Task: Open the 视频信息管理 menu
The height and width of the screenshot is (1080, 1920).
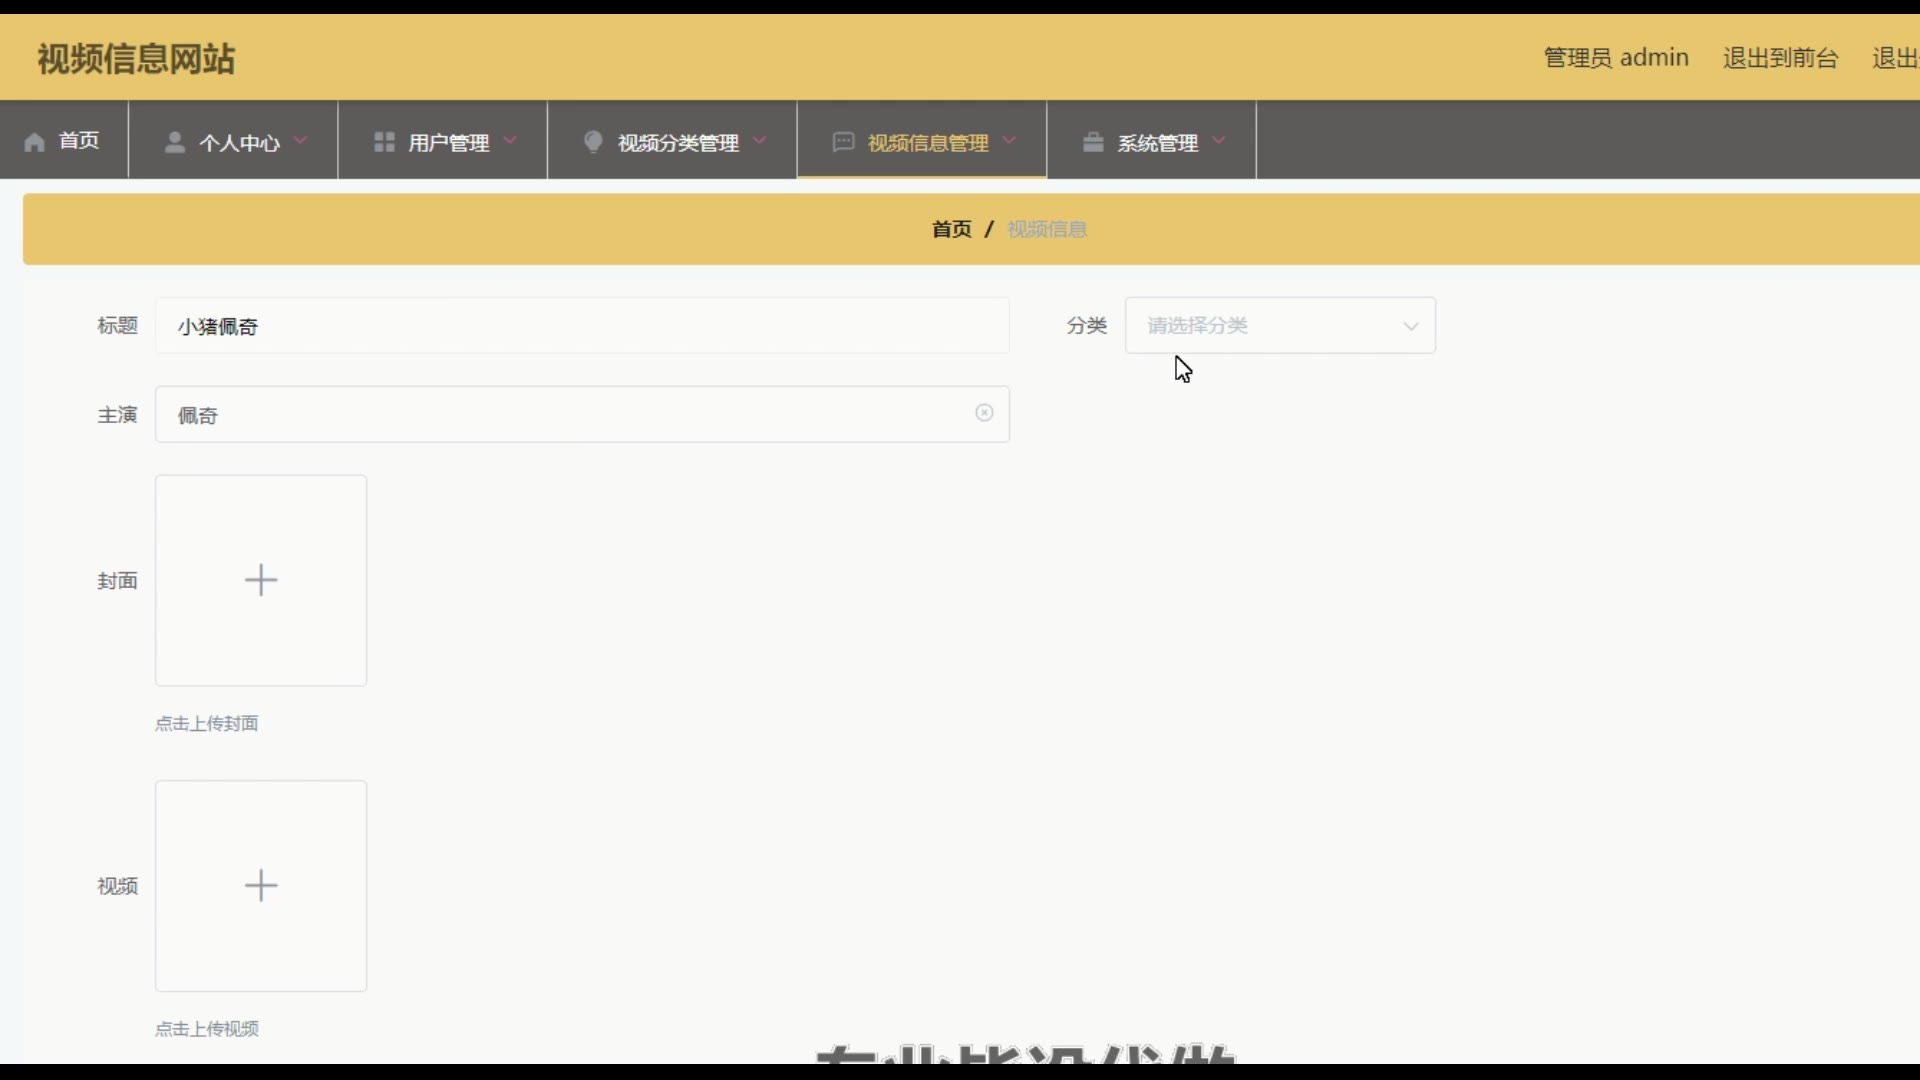Action: [x=927, y=143]
